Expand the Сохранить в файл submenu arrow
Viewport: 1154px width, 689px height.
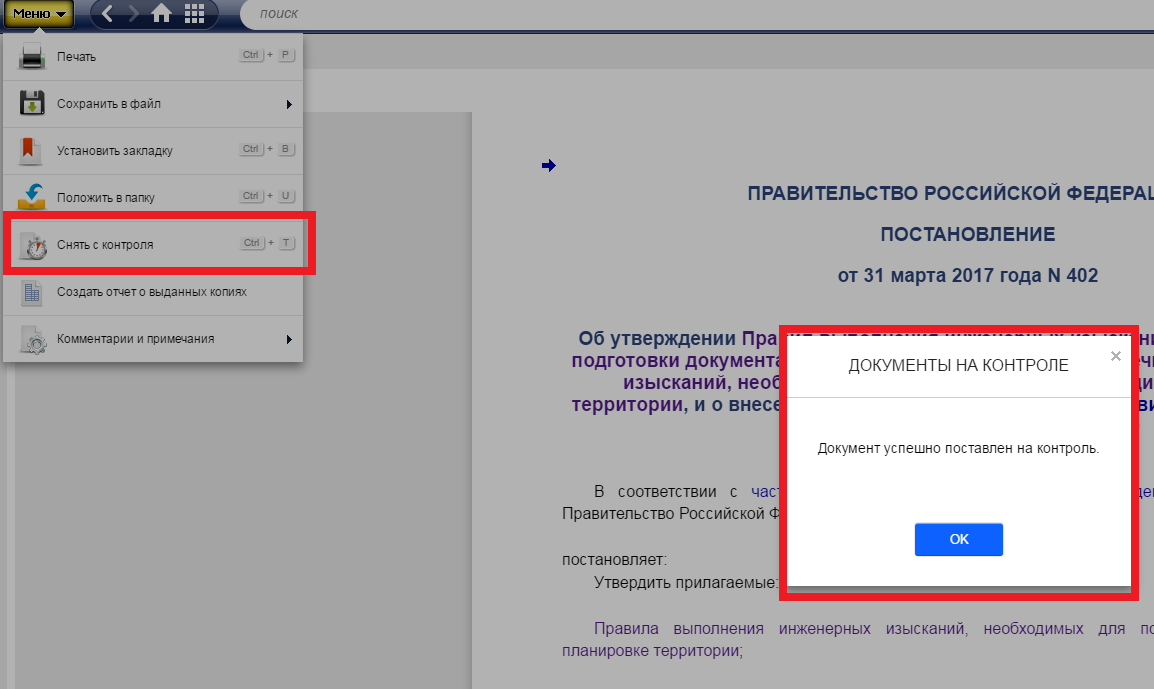288,104
